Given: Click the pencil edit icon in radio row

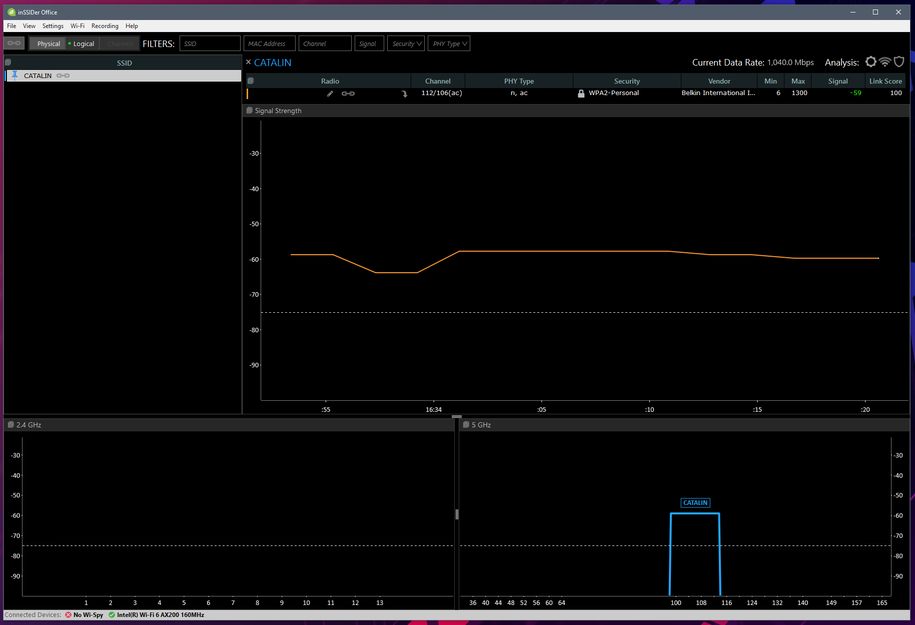Looking at the screenshot, I should pyautogui.click(x=330, y=93).
